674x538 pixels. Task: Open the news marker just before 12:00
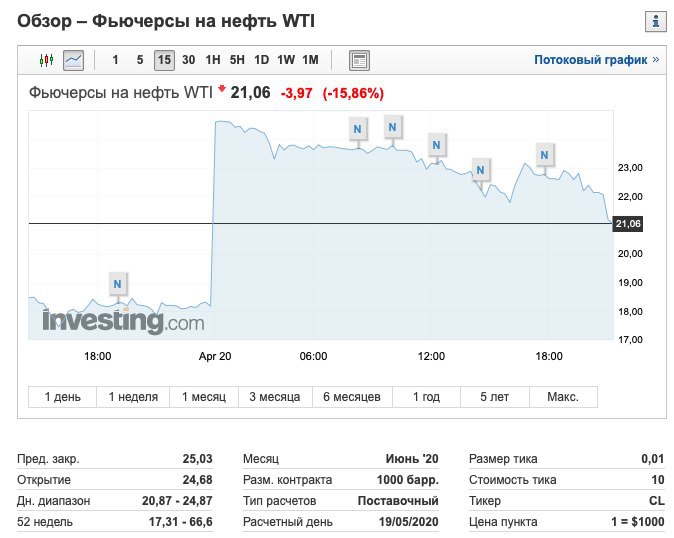pyautogui.click(x=435, y=145)
